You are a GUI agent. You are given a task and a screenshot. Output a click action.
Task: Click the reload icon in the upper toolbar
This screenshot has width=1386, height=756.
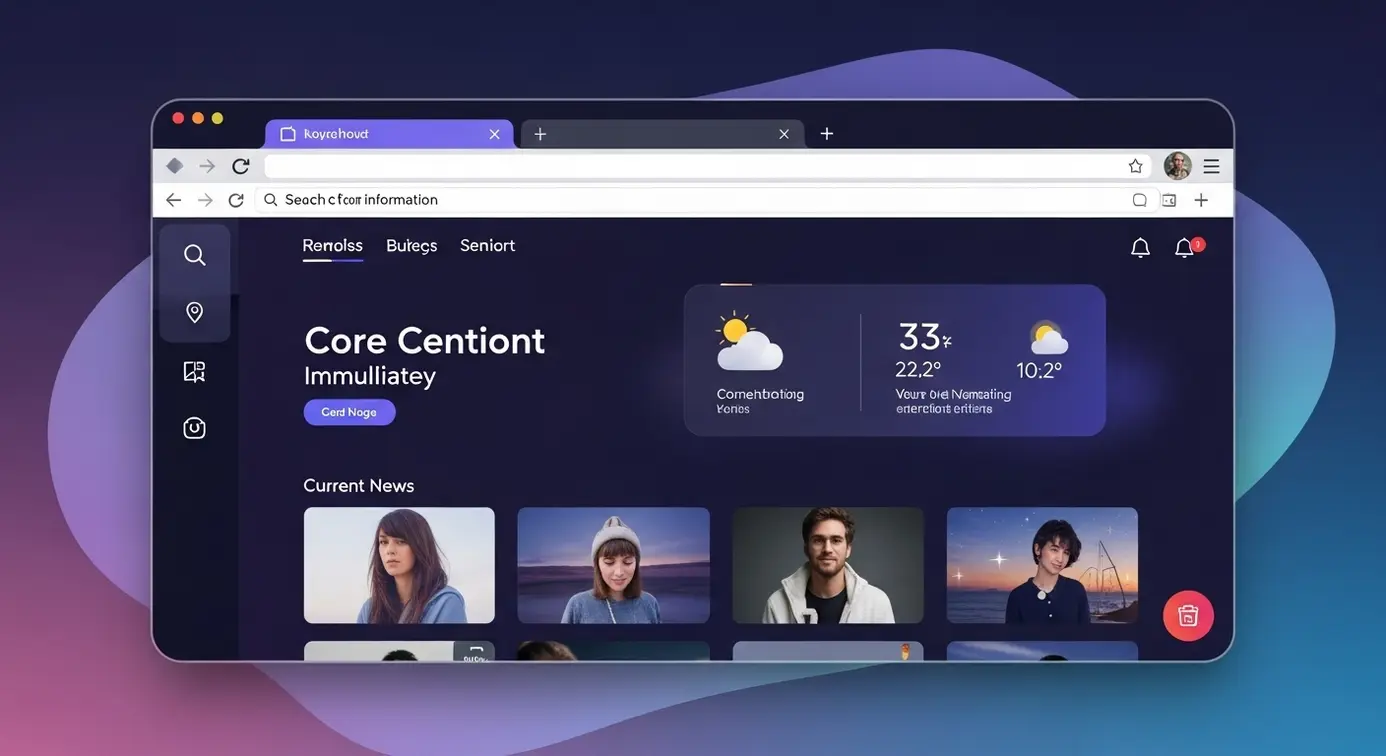[240, 166]
